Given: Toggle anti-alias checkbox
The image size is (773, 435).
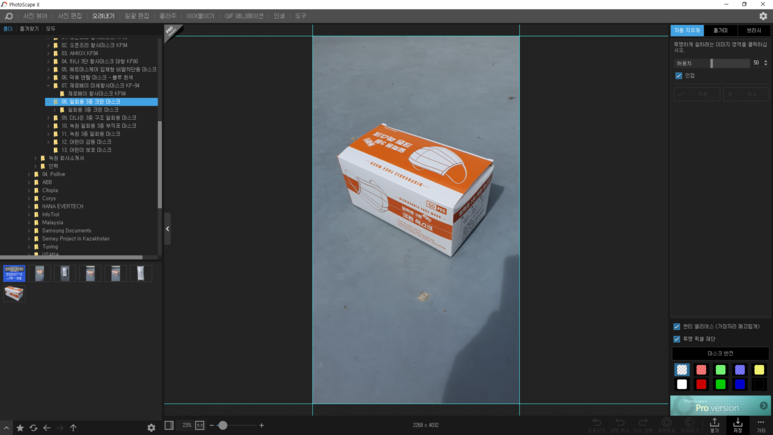Looking at the screenshot, I should click(x=677, y=326).
